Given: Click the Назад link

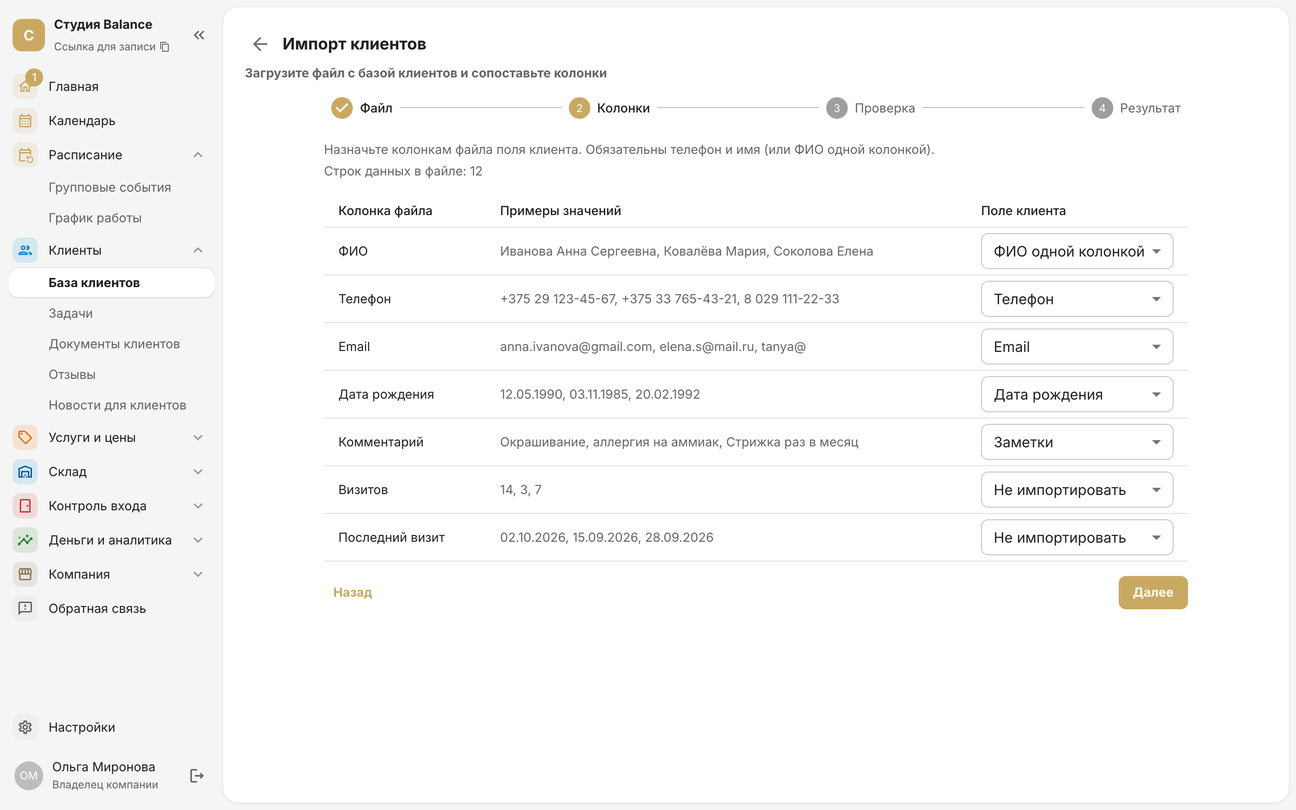Looking at the screenshot, I should click(x=352, y=592).
